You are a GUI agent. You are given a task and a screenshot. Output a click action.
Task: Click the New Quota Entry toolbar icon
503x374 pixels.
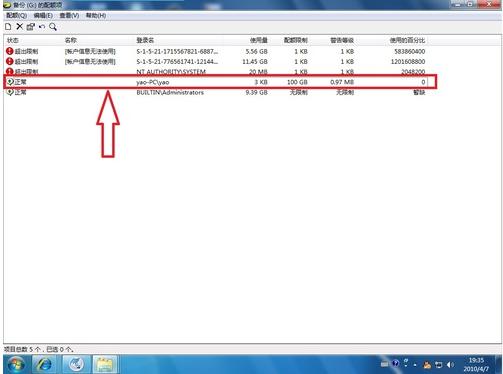point(8,27)
